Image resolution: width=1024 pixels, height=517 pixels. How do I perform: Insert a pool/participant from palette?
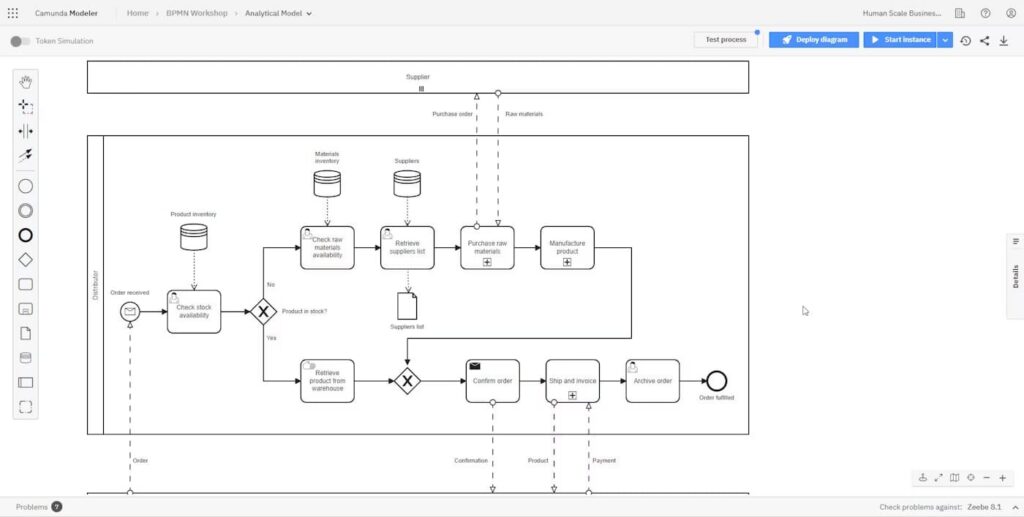point(26,382)
